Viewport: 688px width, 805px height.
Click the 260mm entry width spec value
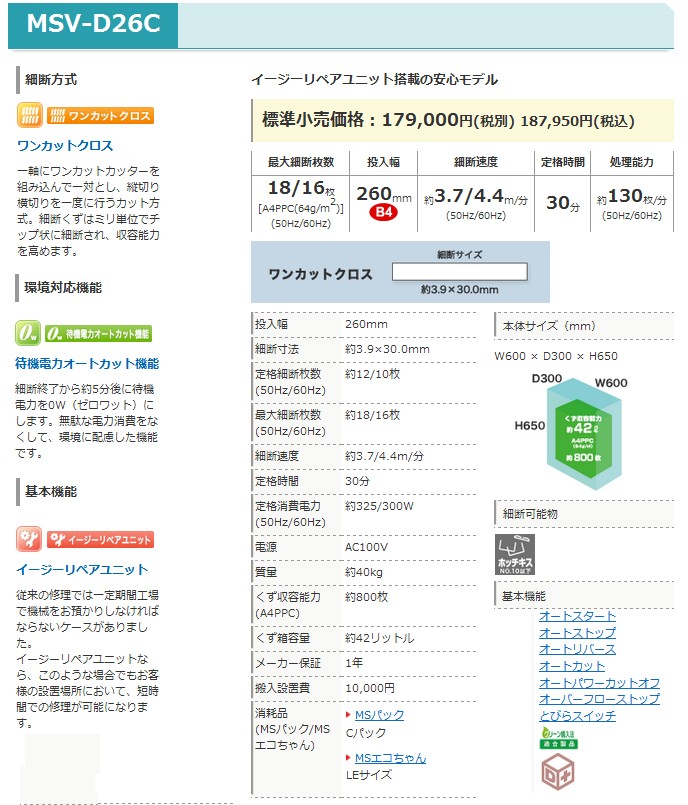(x=366, y=324)
